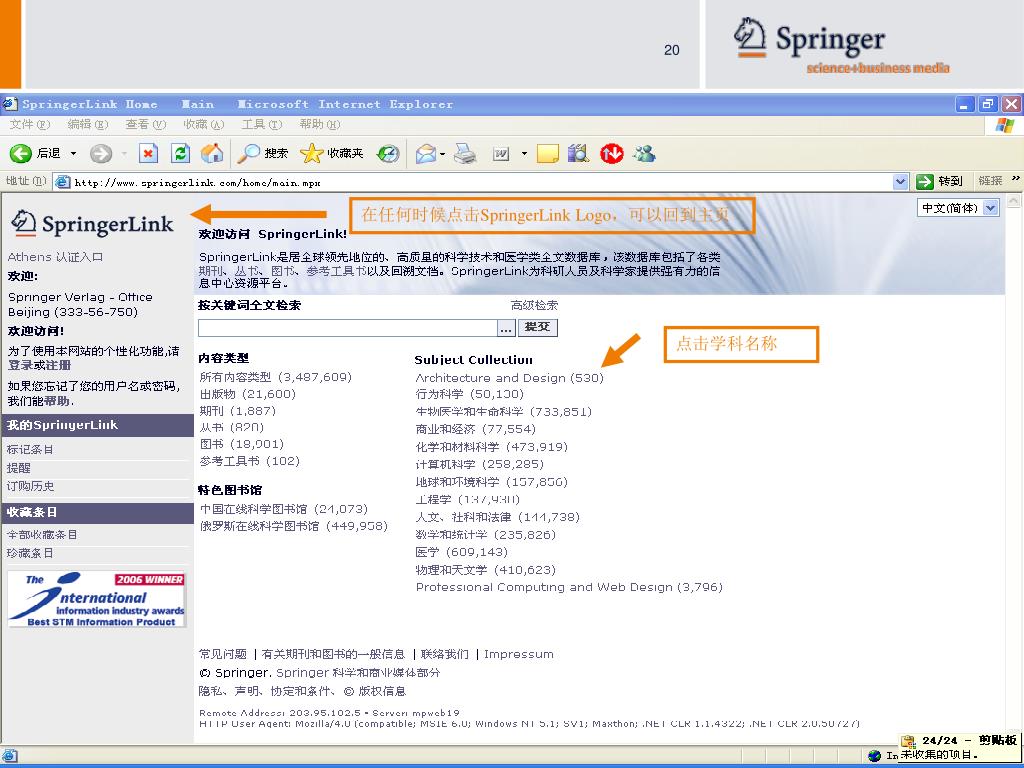This screenshot has height=768, width=1024.
Task: Expand the toolbar overflow chevron near 链接
Action: [1016, 178]
